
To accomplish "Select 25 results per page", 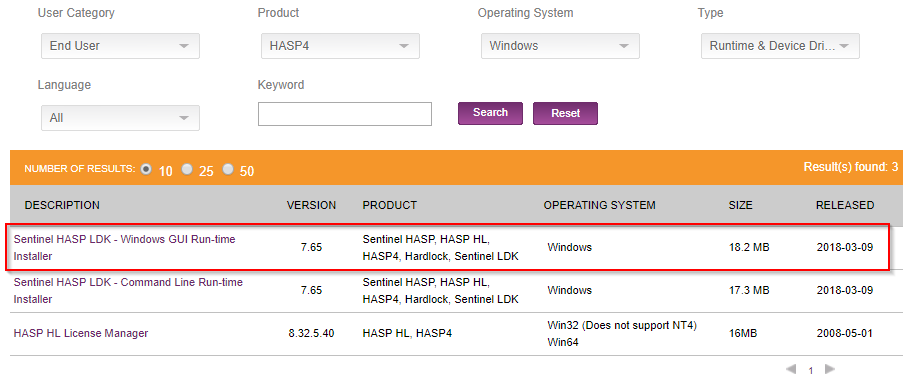I will (187, 169).
